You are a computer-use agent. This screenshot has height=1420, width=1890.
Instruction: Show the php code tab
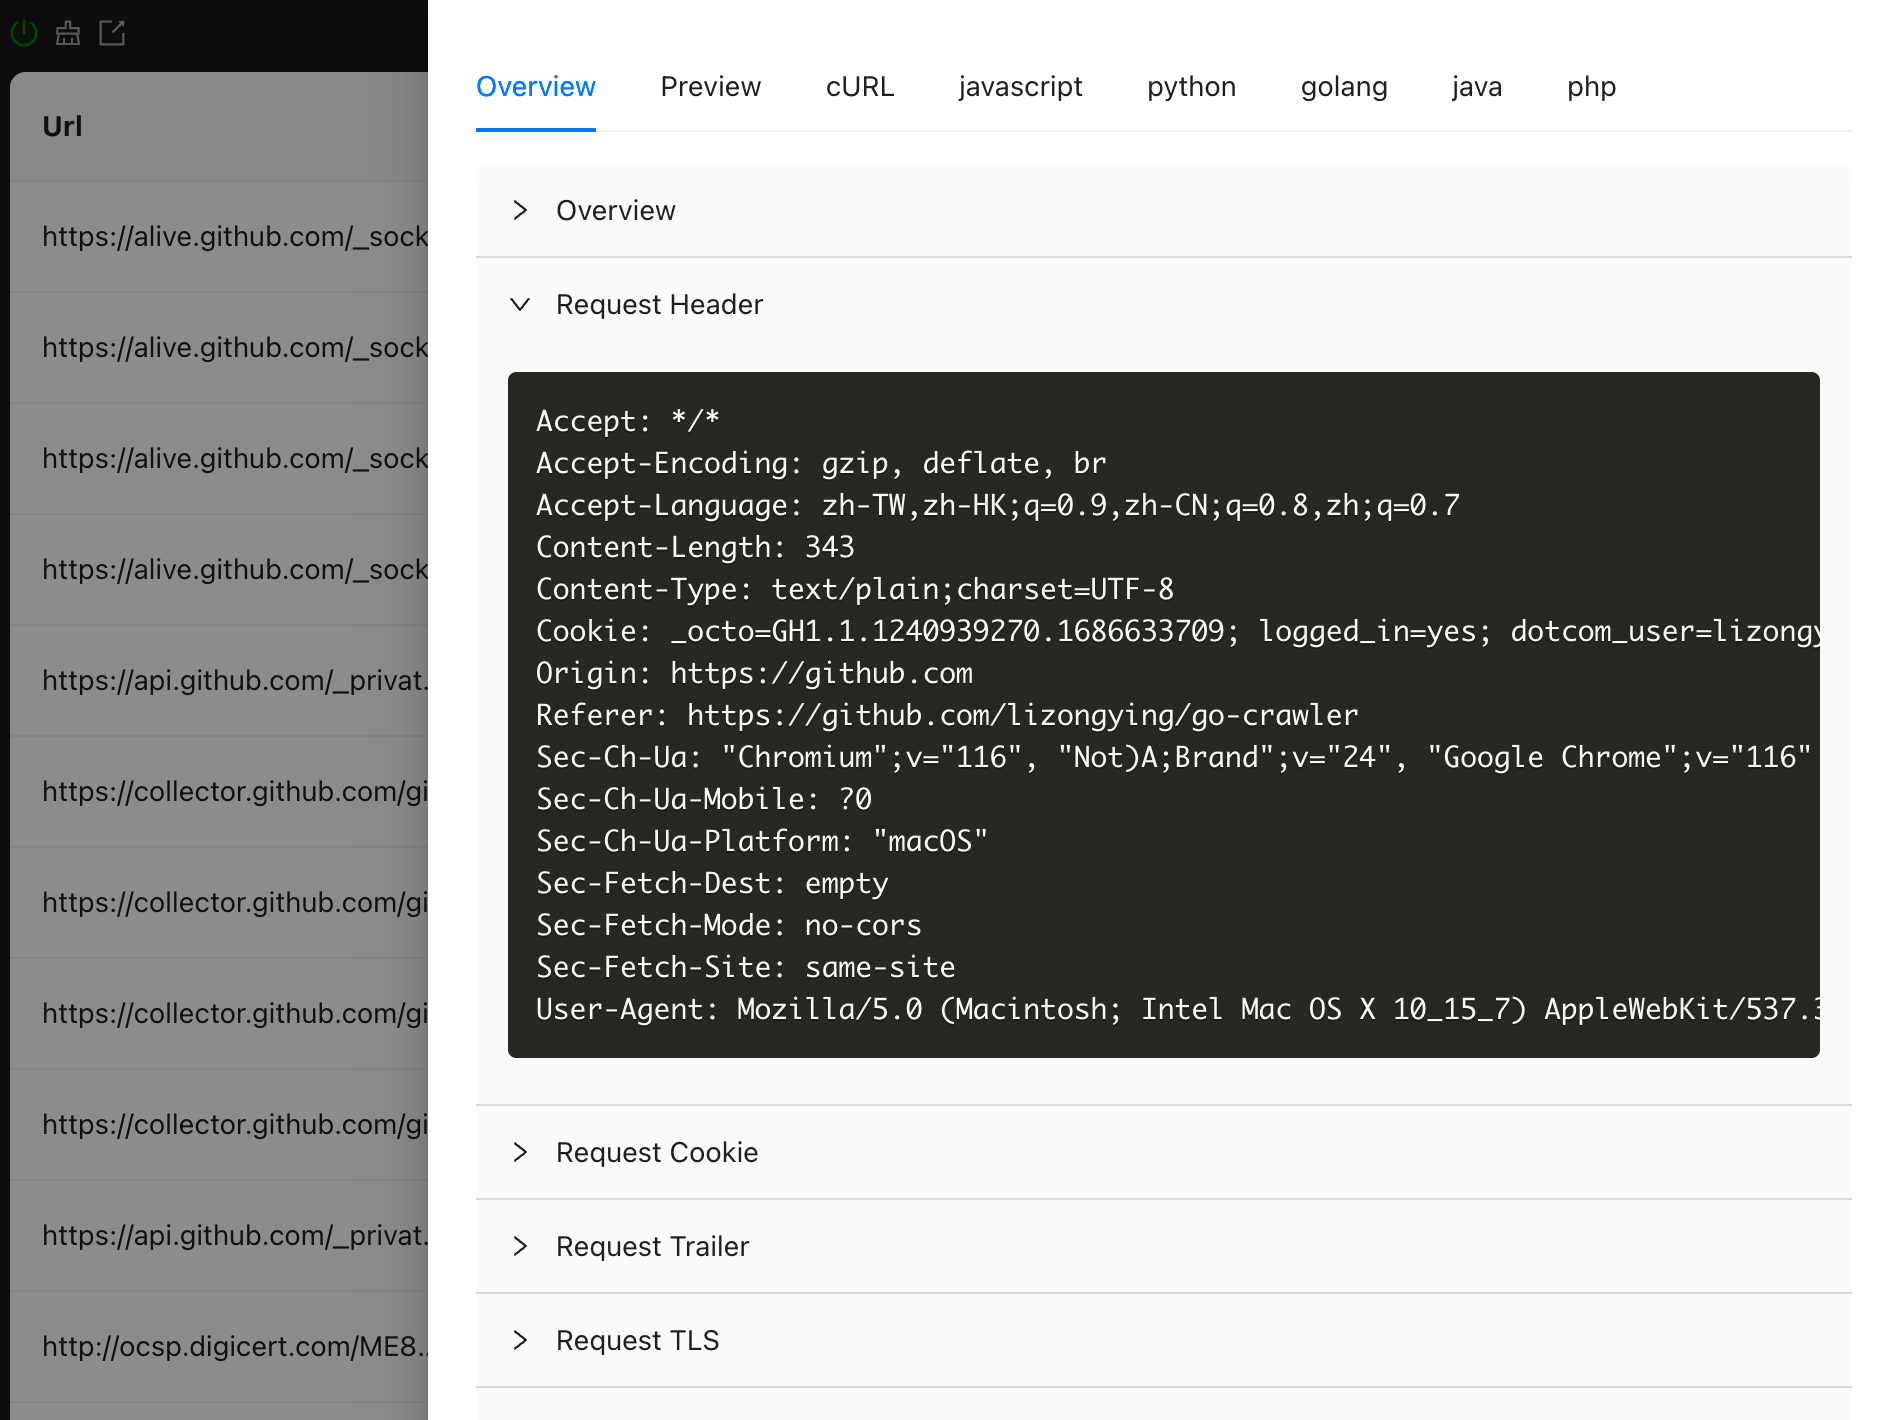(x=1592, y=87)
